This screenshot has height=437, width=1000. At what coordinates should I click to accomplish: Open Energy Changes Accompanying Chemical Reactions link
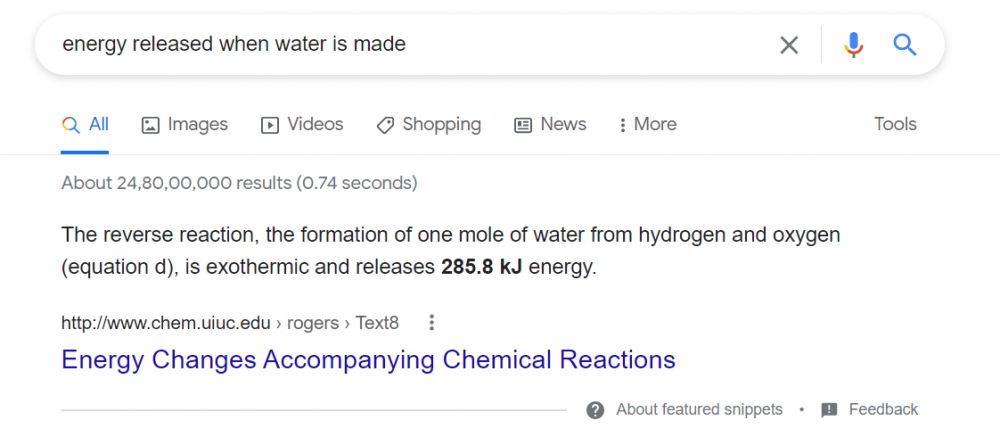[368, 359]
